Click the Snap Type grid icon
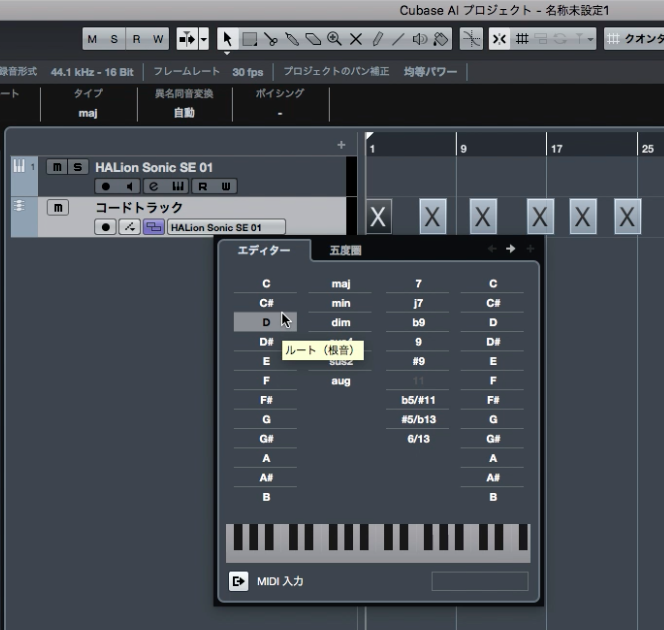 coord(522,39)
